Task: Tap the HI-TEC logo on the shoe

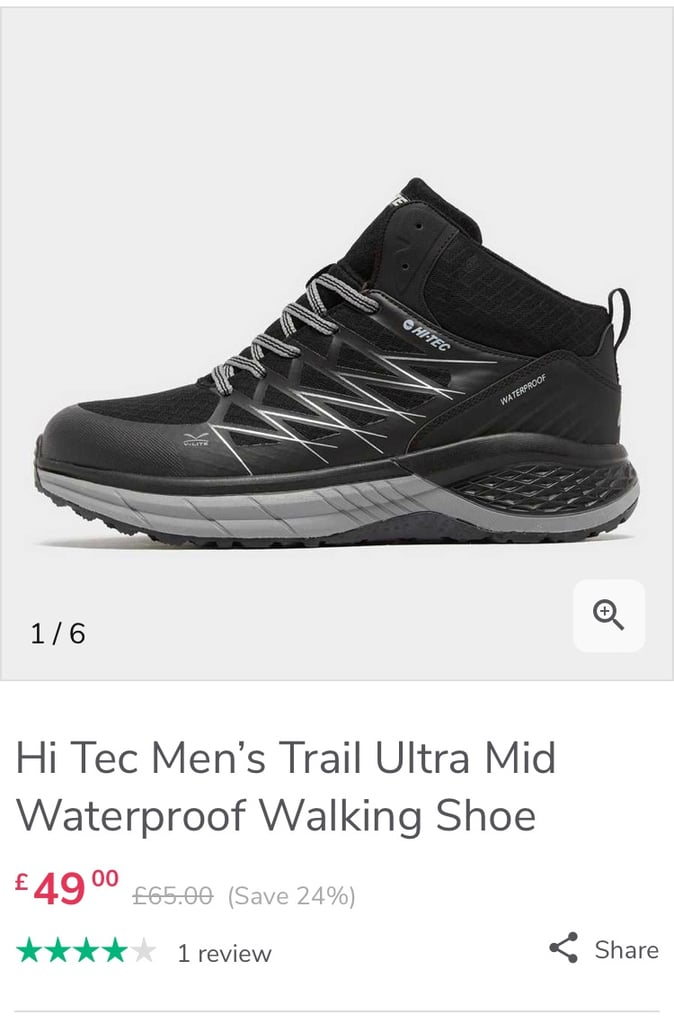Action: pos(426,334)
